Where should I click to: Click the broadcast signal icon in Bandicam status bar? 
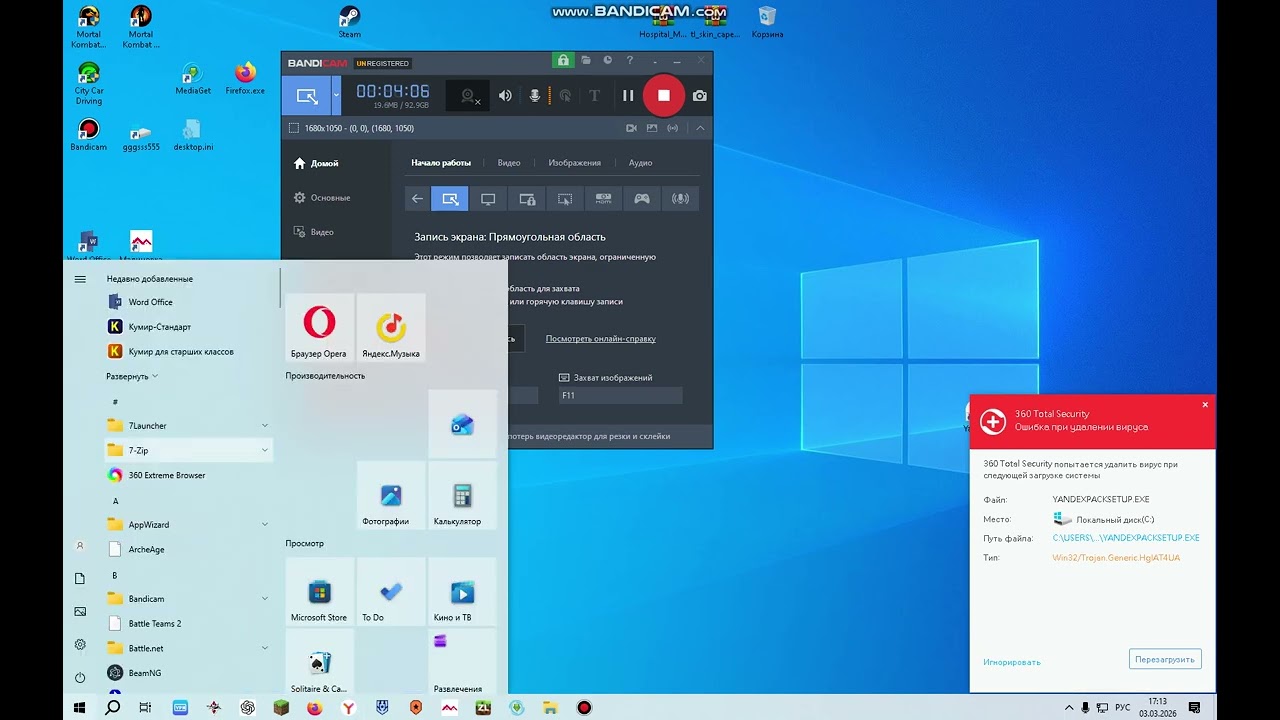point(673,128)
